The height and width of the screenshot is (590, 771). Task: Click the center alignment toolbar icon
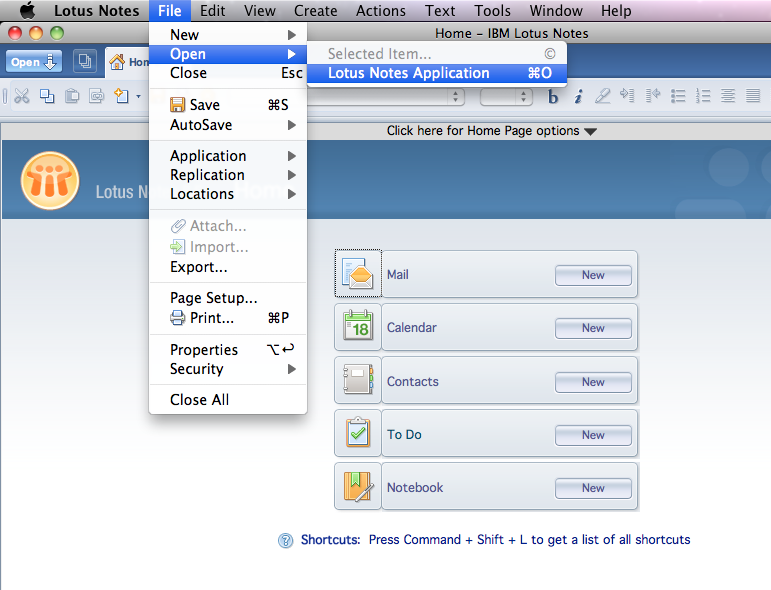click(728, 95)
